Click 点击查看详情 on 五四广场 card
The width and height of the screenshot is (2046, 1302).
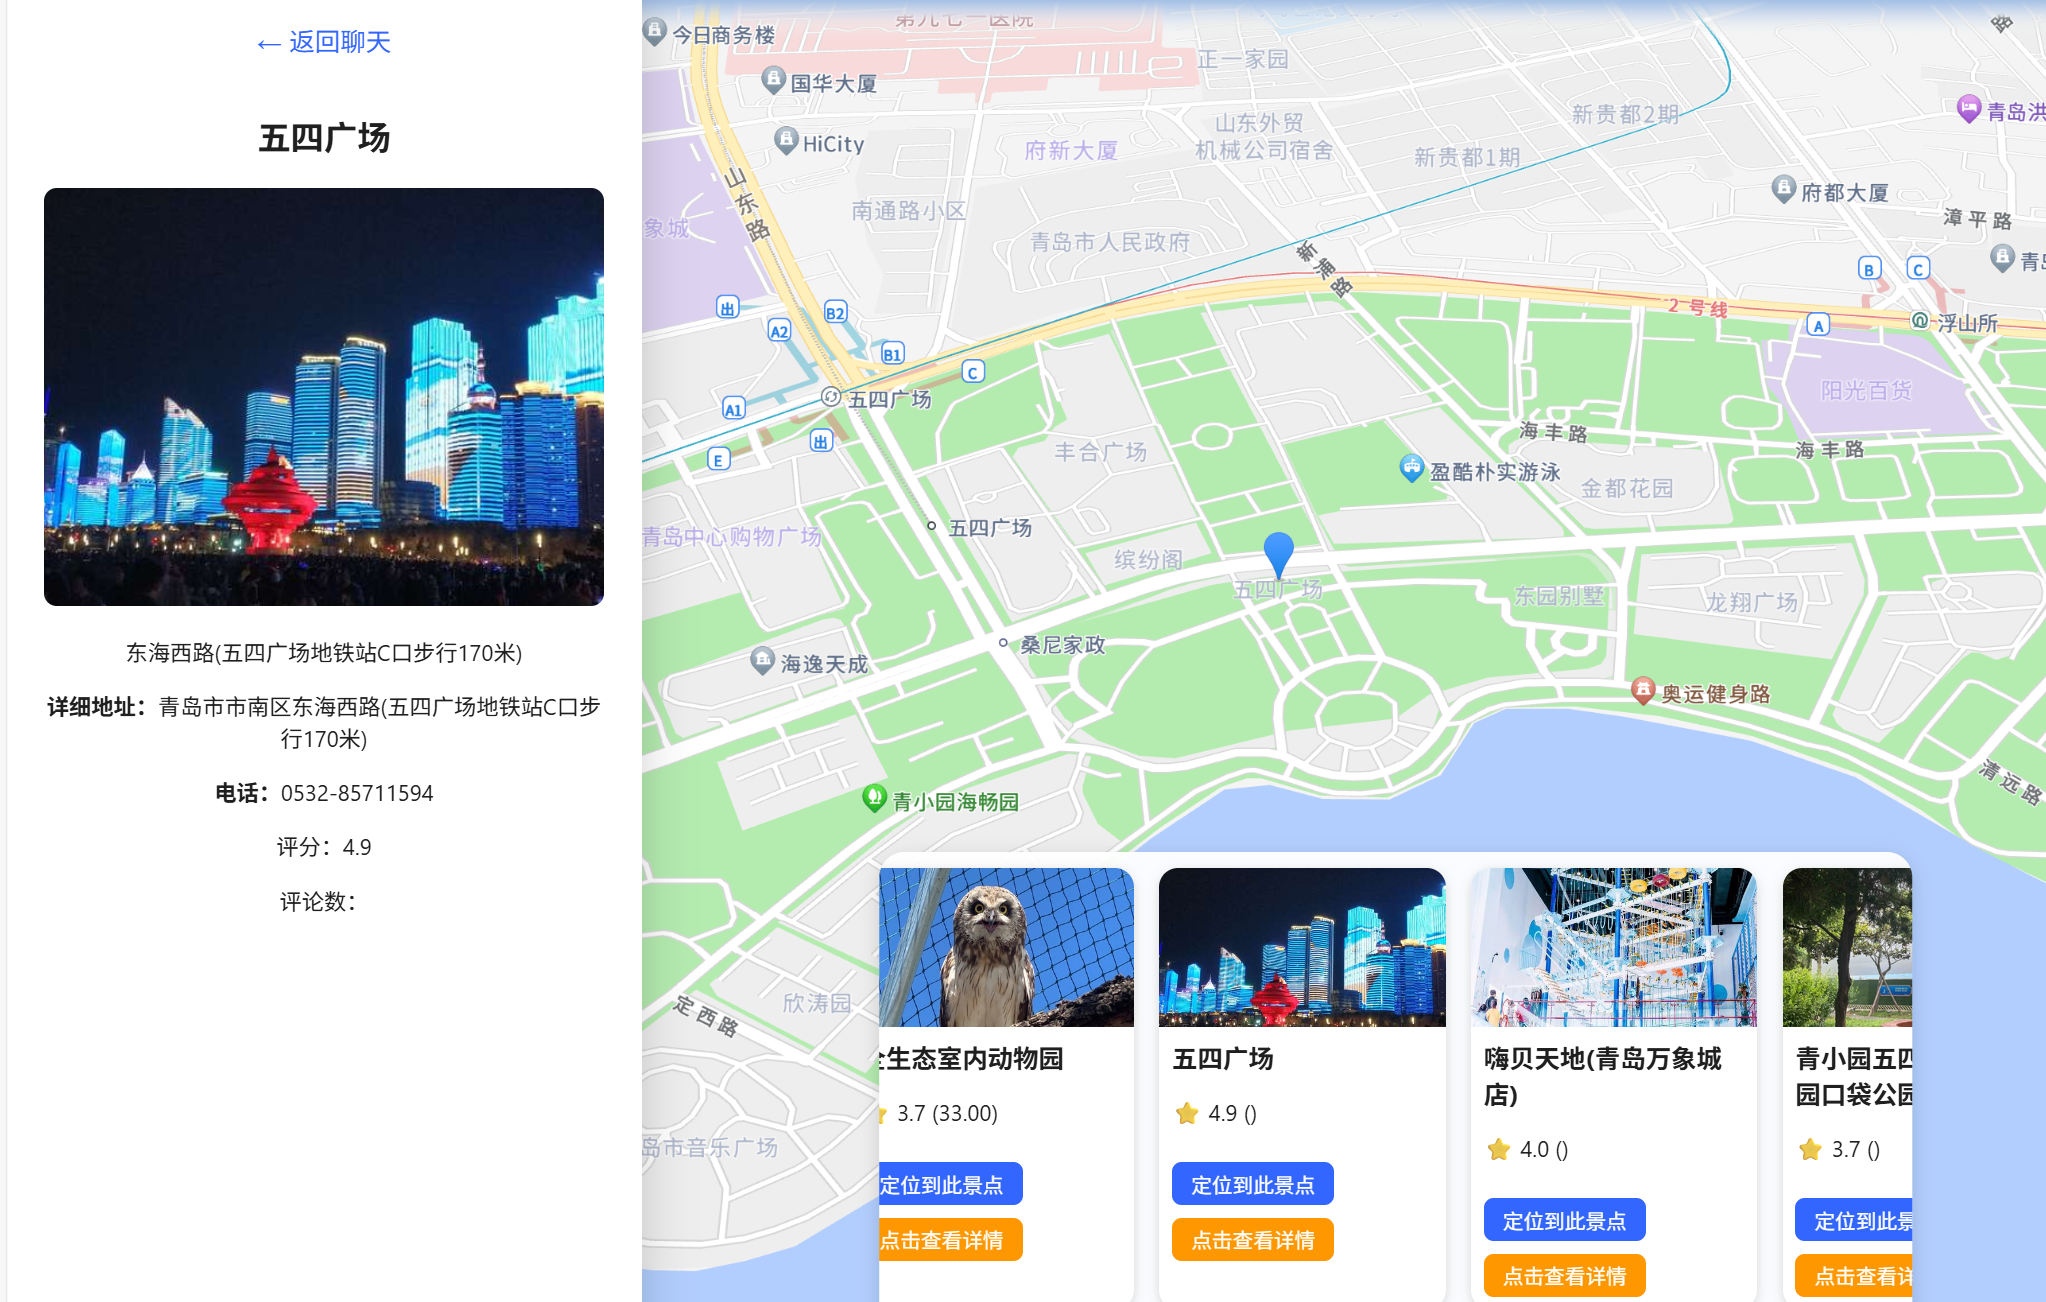[1252, 1240]
